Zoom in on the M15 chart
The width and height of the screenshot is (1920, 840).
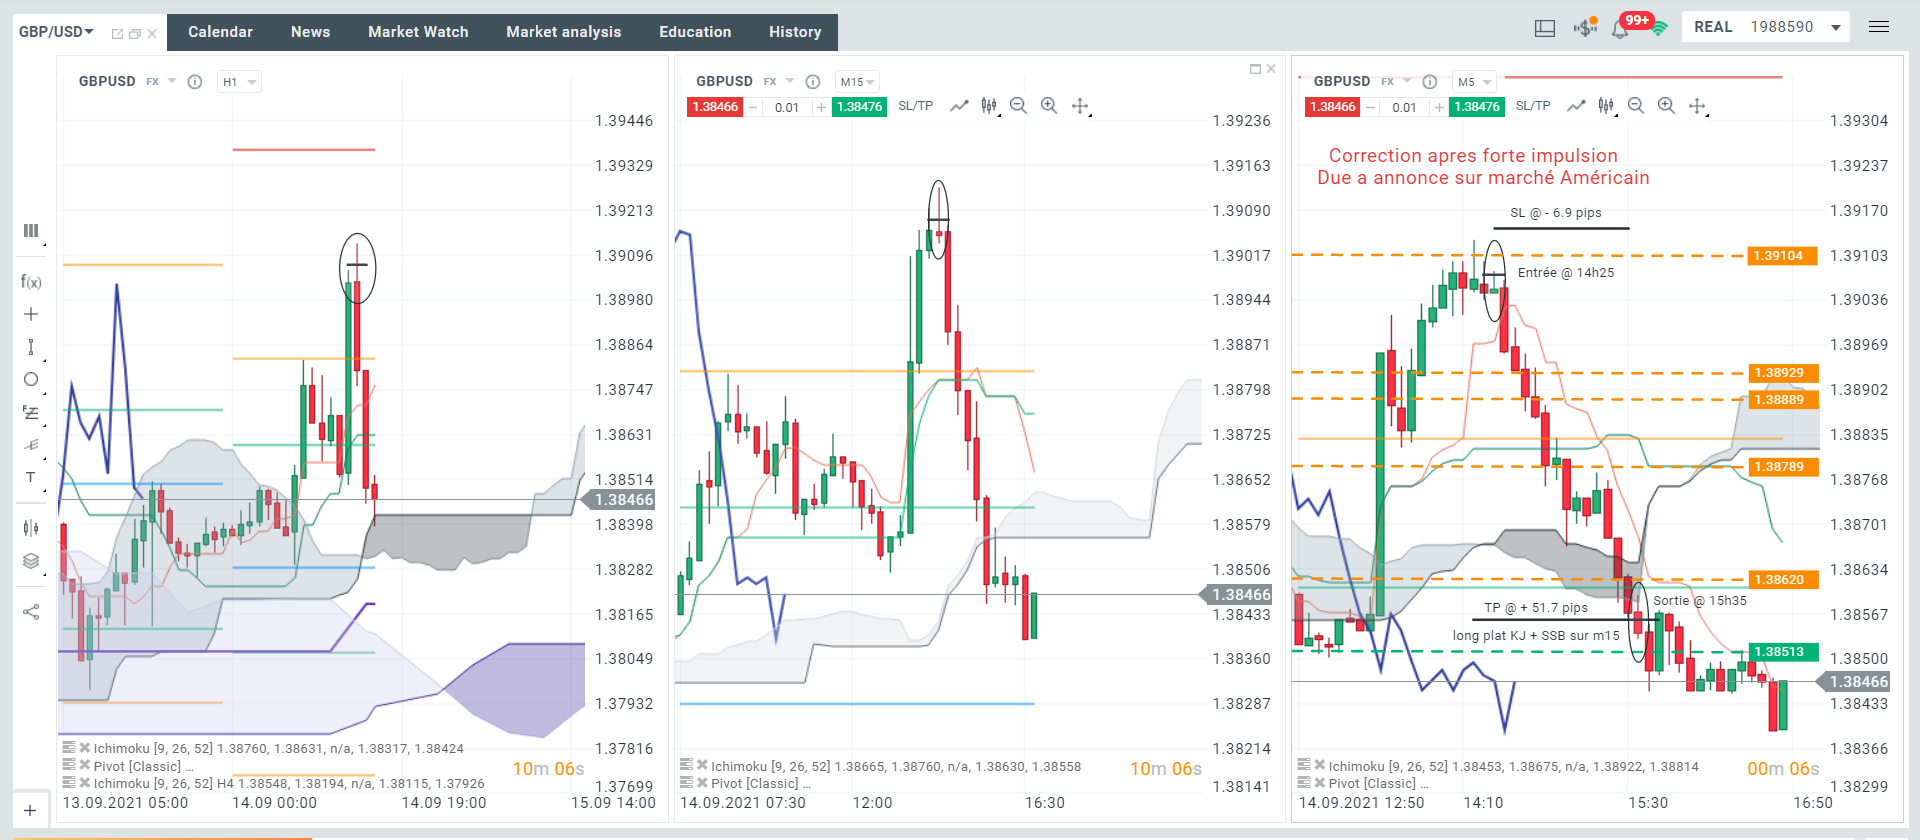tap(1049, 106)
